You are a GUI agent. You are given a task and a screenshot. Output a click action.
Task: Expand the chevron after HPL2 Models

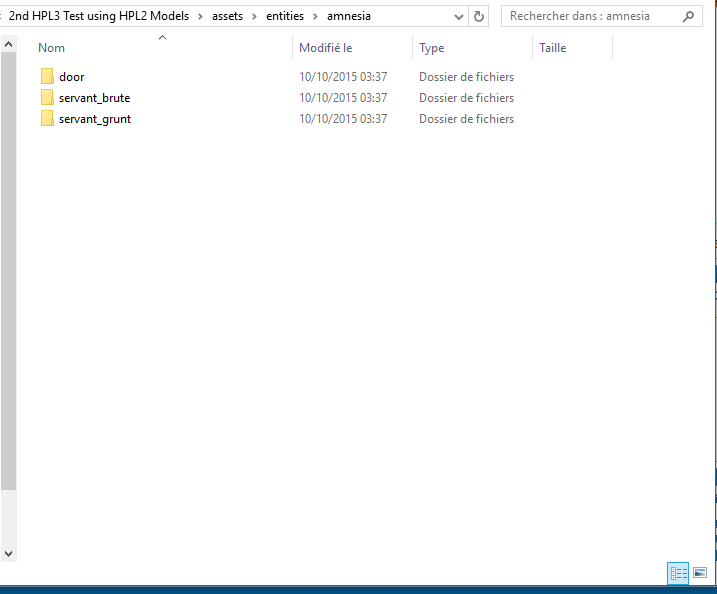(200, 16)
